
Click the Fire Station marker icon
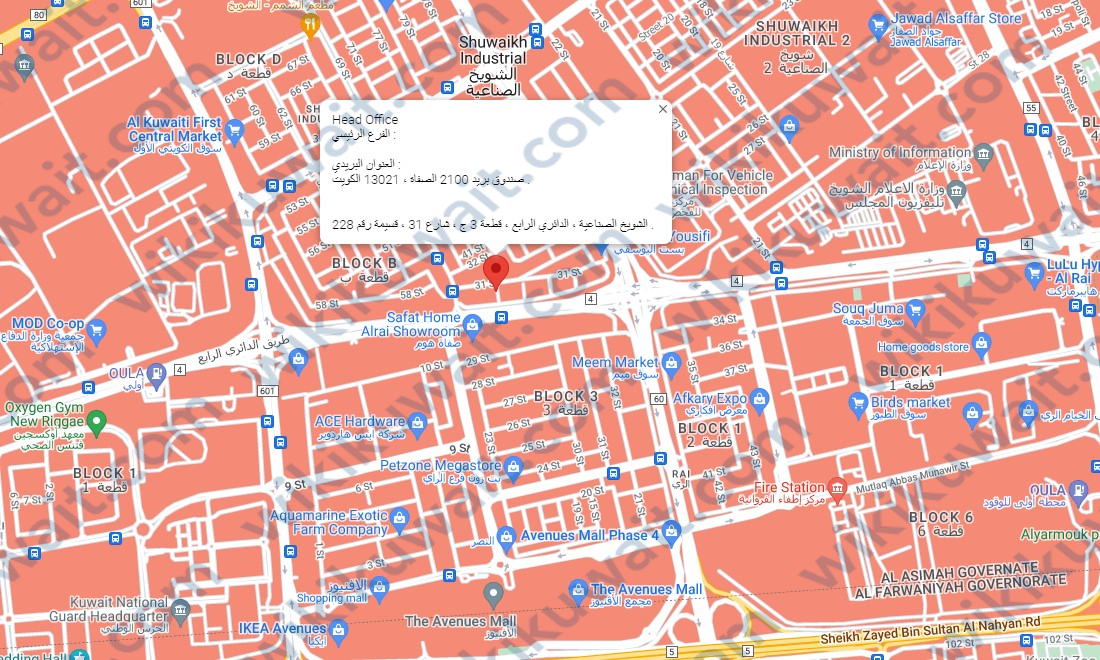pyautogui.click(x=836, y=488)
